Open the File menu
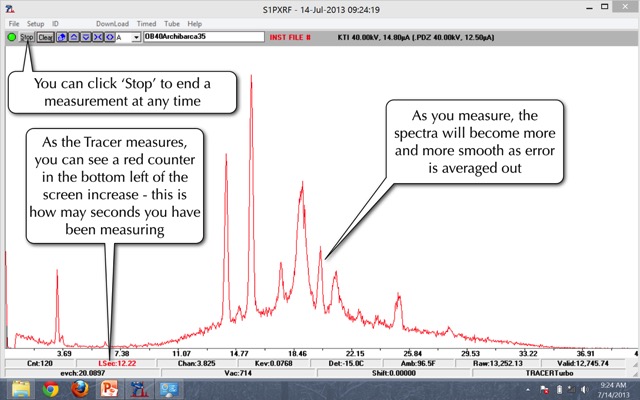Image resolution: width=640 pixels, height=400 pixels. (14, 23)
